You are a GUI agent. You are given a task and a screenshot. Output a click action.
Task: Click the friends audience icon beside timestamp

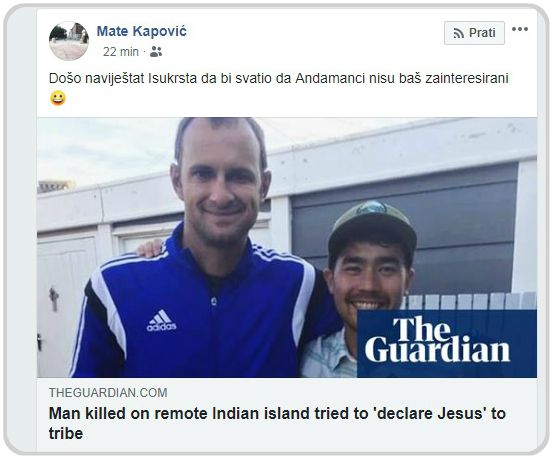(156, 52)
